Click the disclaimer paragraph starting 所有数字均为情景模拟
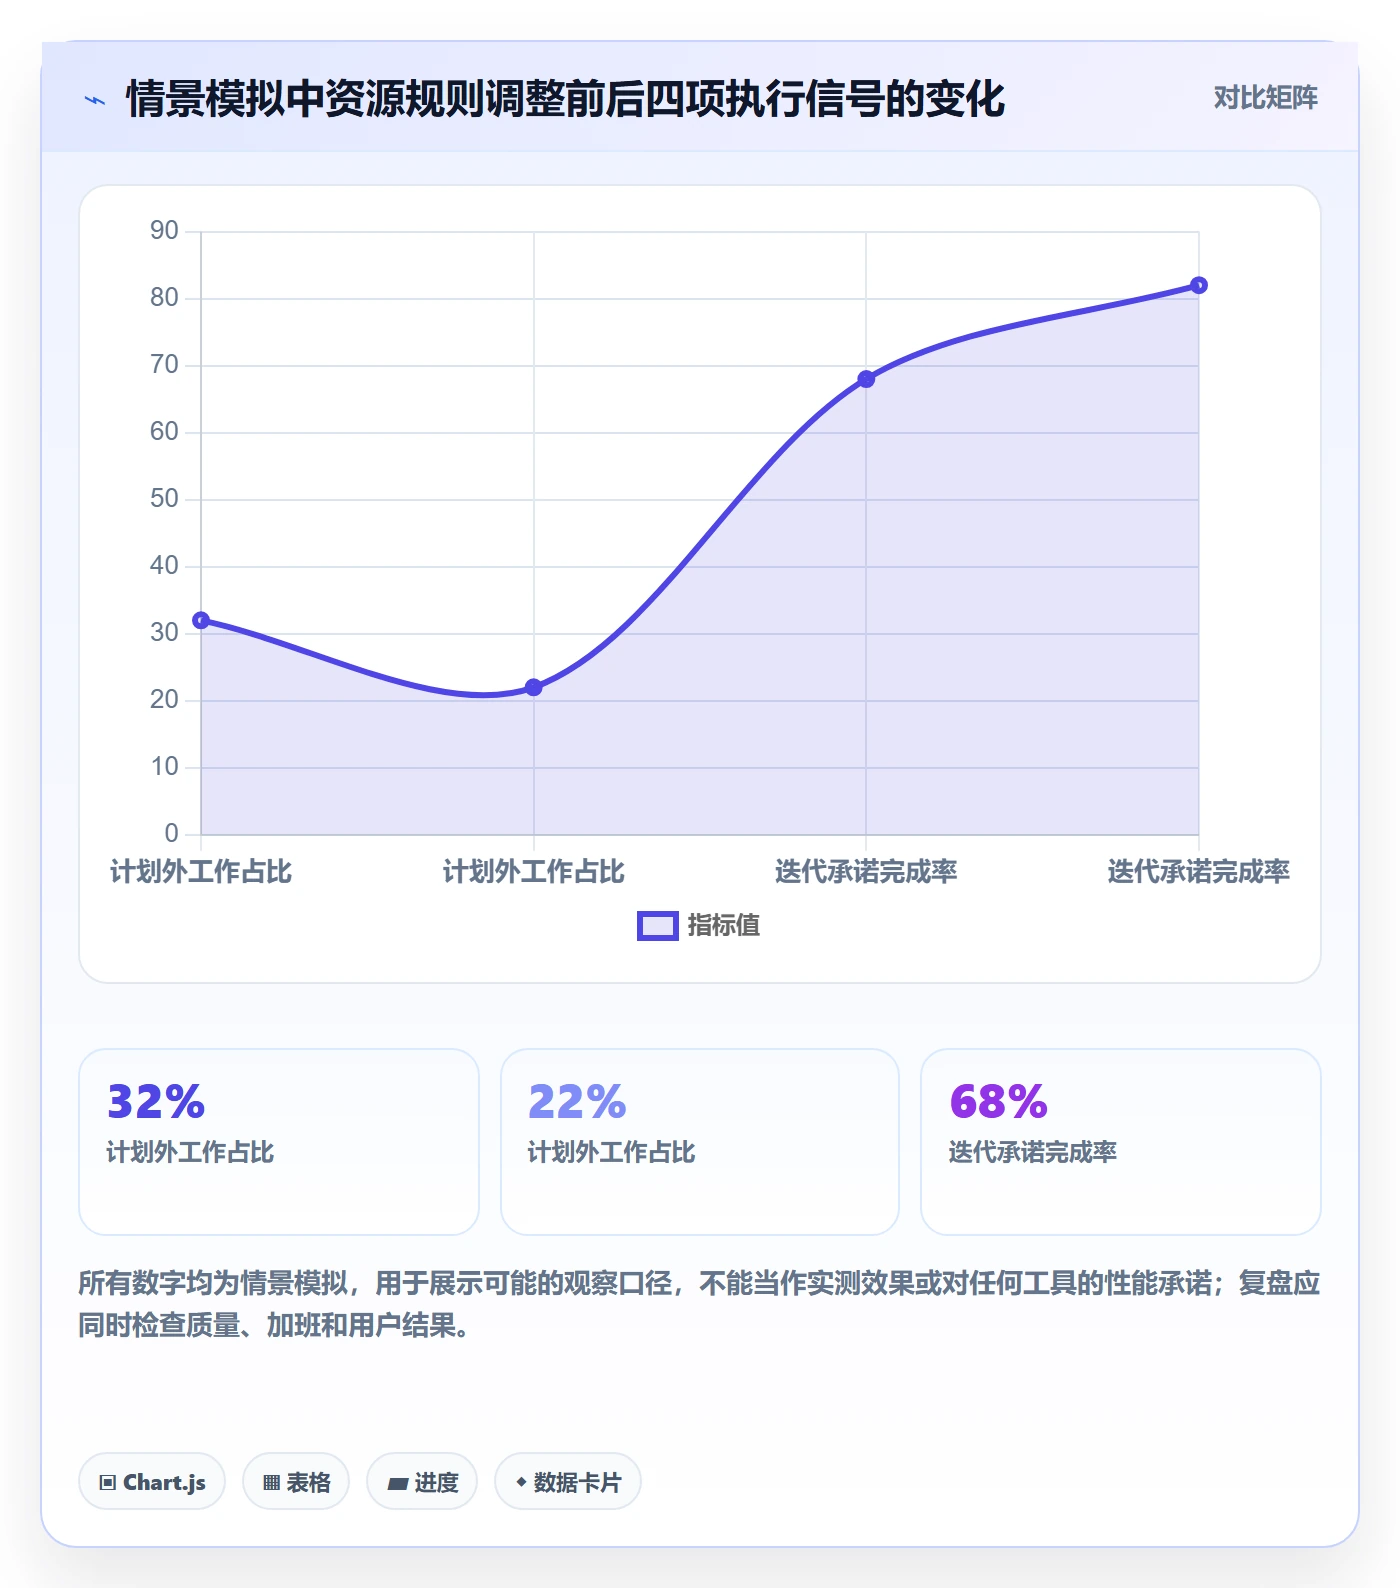The image size is (1400, 1588). [700, 1304]
